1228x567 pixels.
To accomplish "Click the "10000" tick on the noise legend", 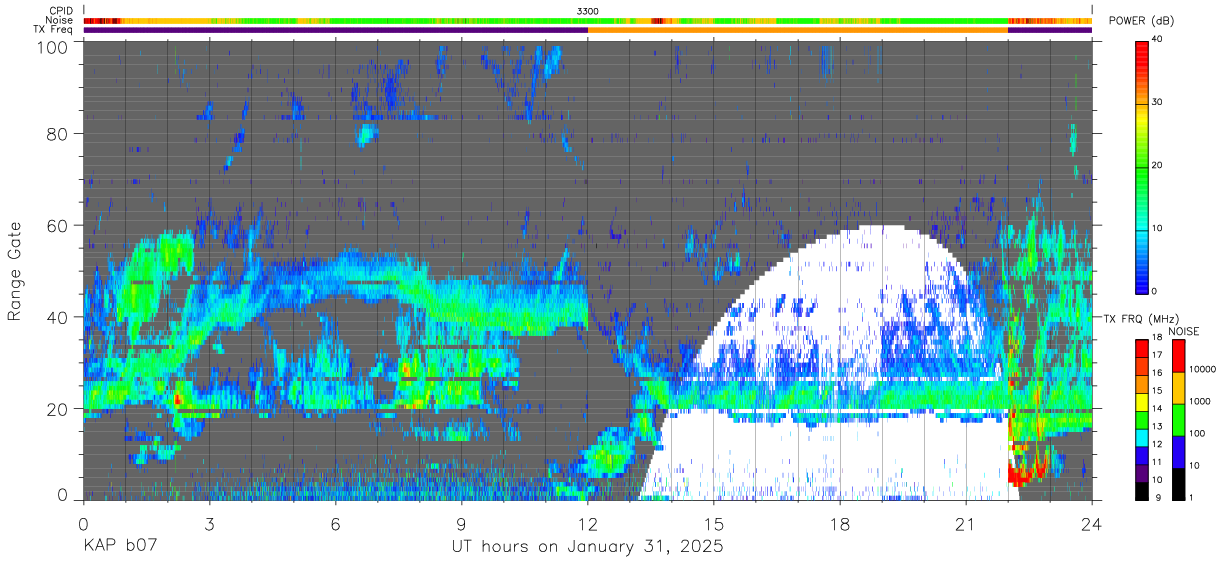I will coord(1203,370).
